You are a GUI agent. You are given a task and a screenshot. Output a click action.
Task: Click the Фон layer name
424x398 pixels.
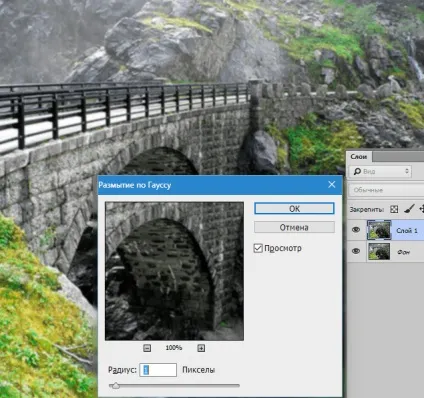point(403,252)
